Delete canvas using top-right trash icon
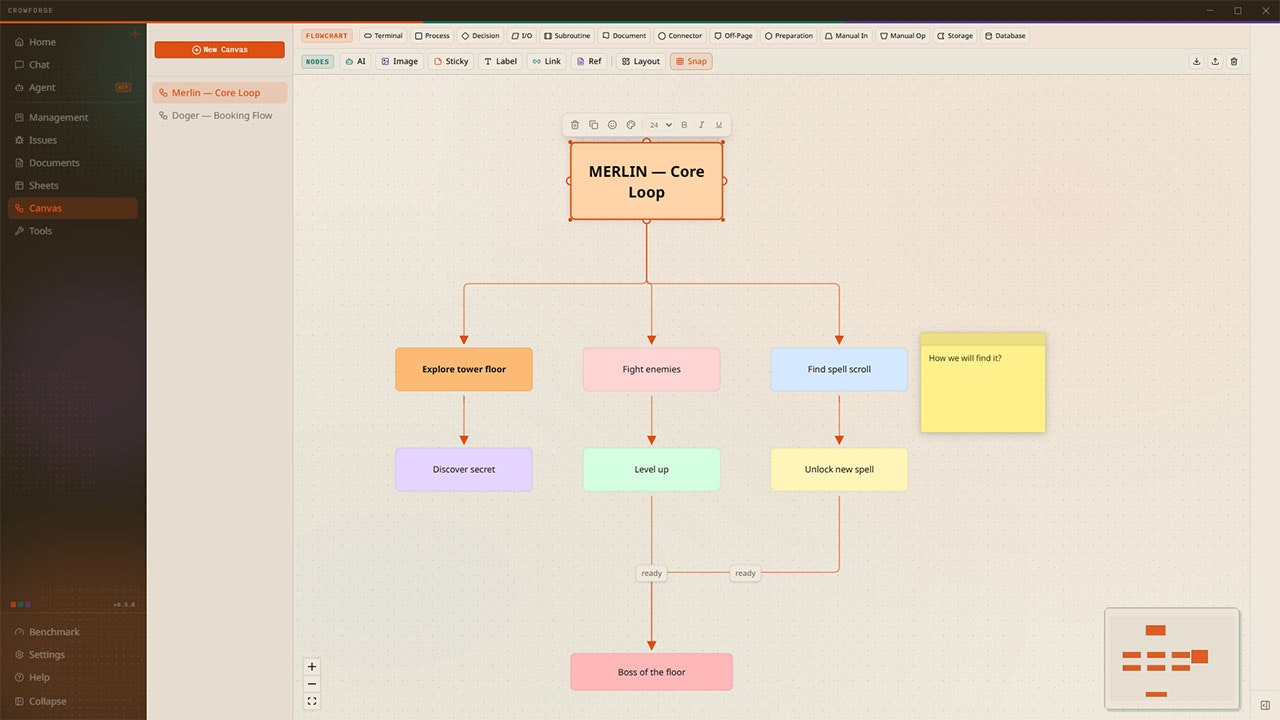Image resolution: width=1280 pixels, height=720 pixels. (x=1234, y=61)
